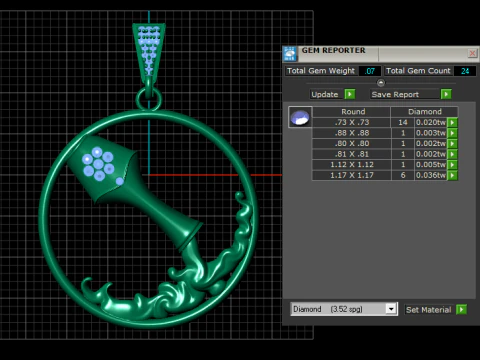This screenshot has width=480, height=360.
Task: Select the .81 X .81 size cell
Action: (x=352, y=154)
